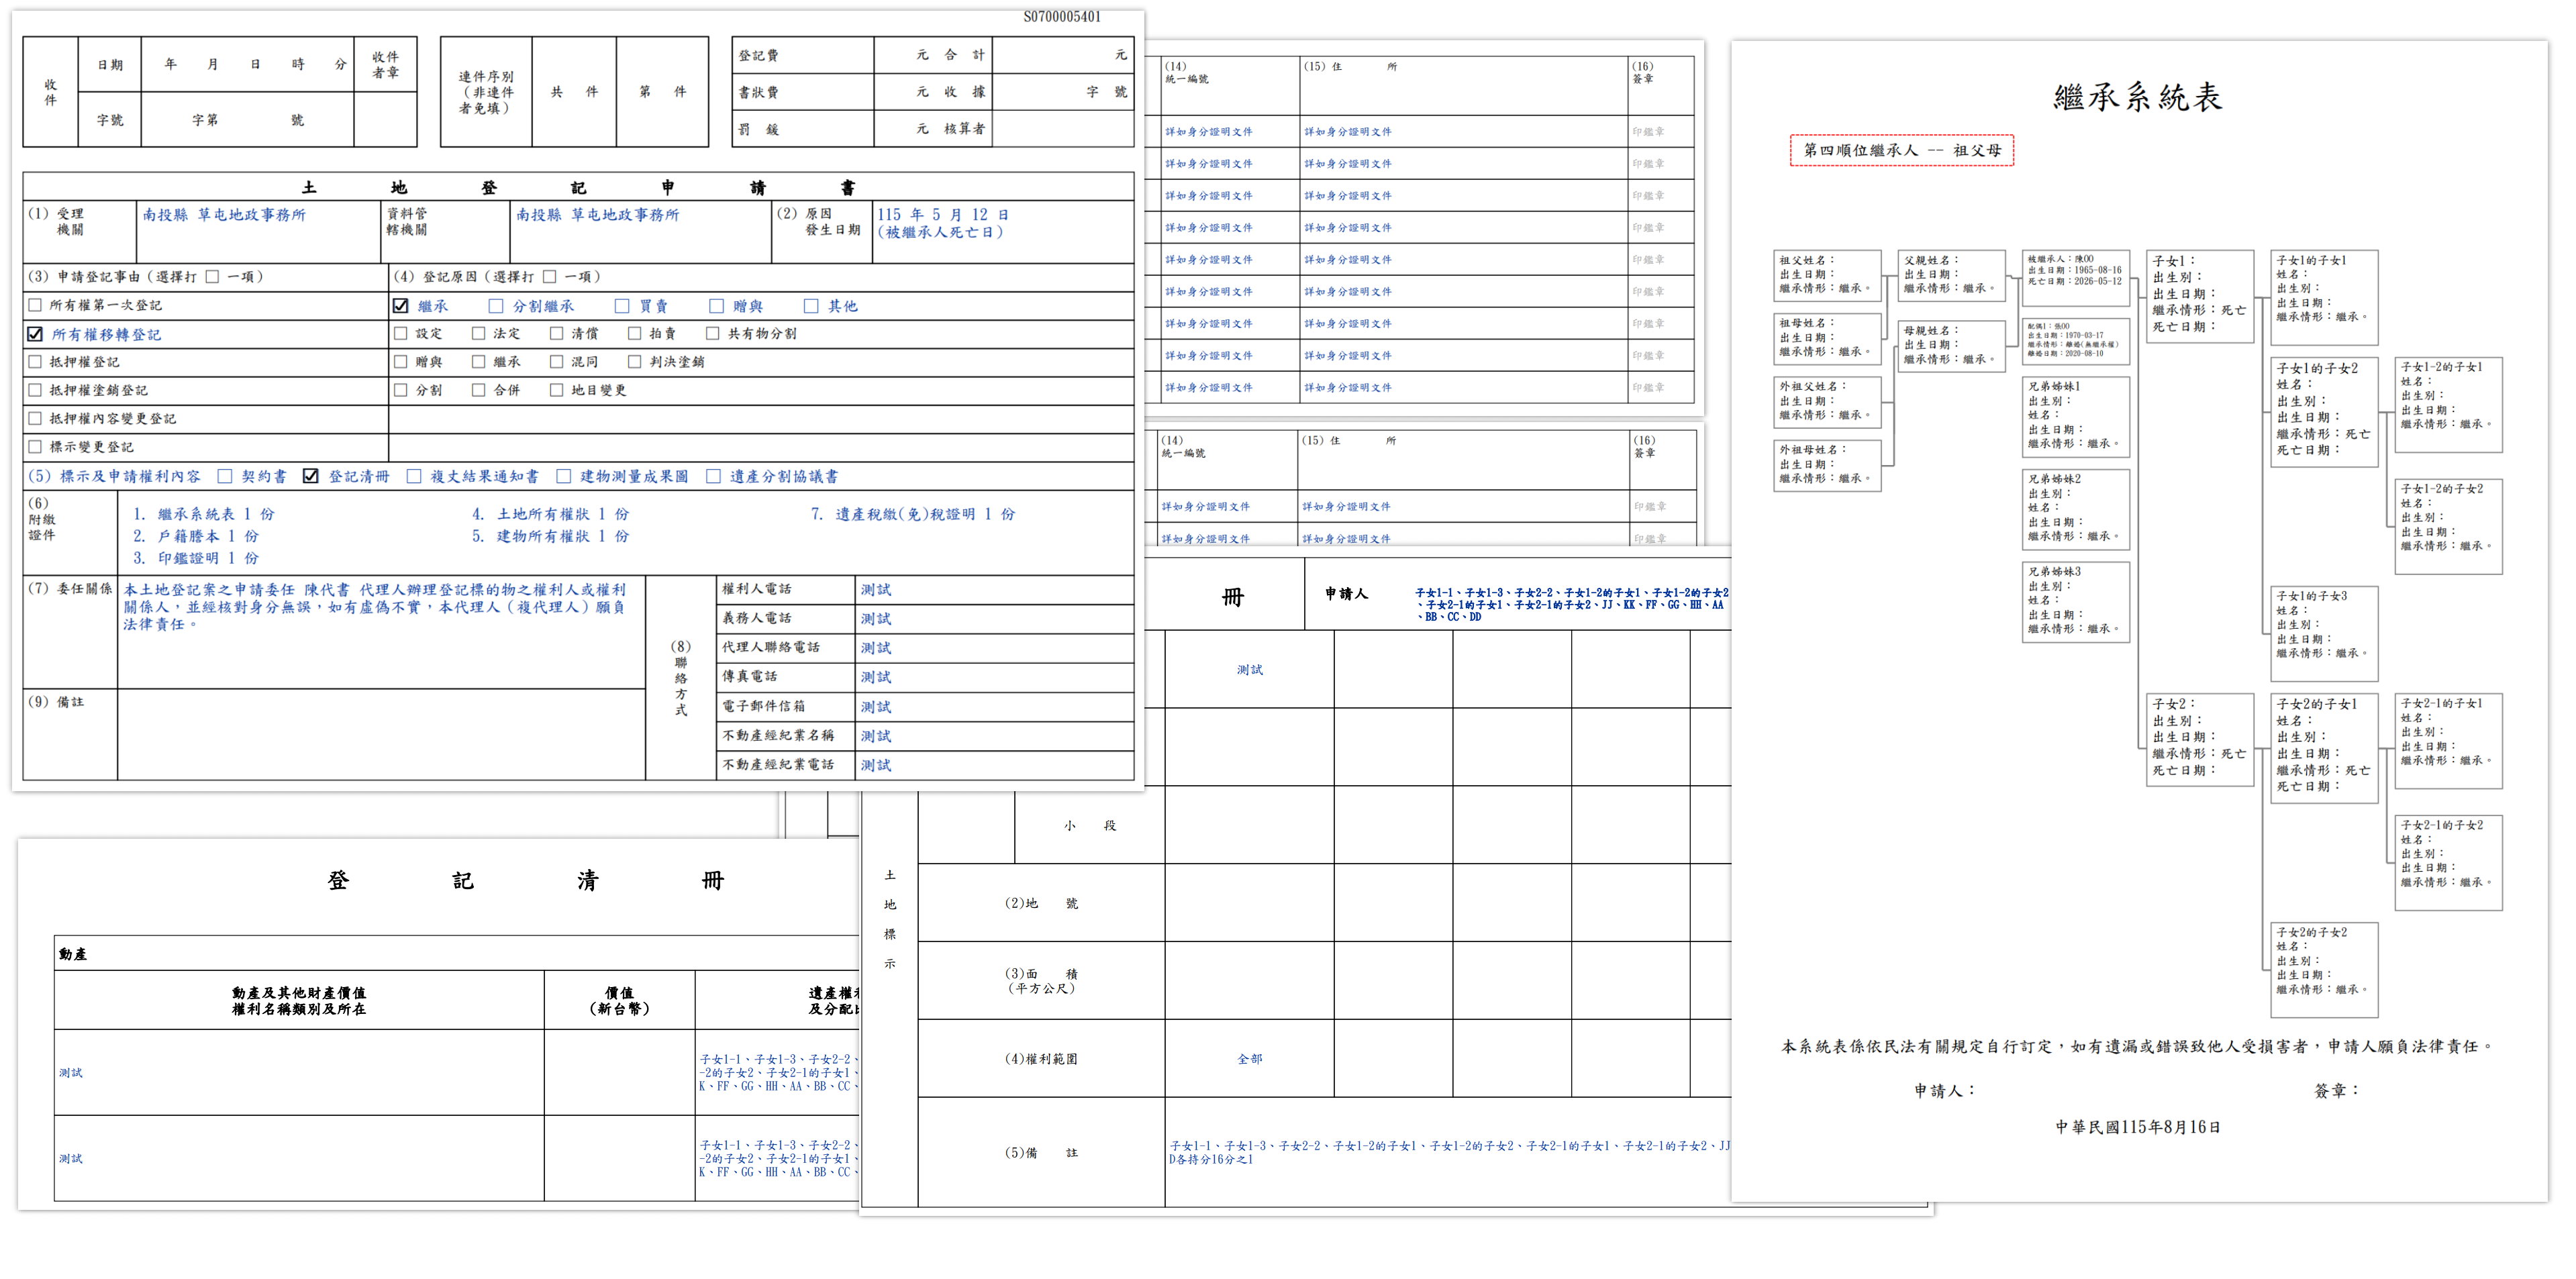Click the 外祖父姓名 box in the chart
Screen dimensions: 2576x1279
click(1827, 401)
